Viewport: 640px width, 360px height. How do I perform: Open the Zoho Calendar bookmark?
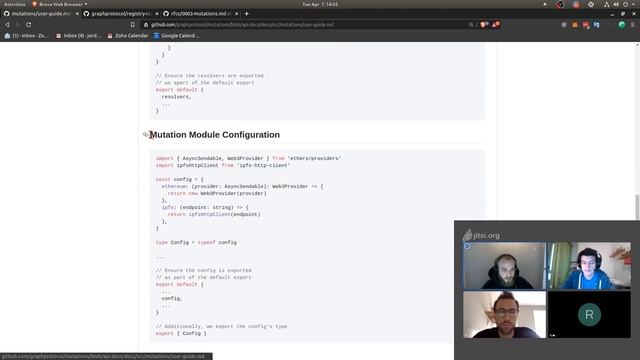click(128, 36)
